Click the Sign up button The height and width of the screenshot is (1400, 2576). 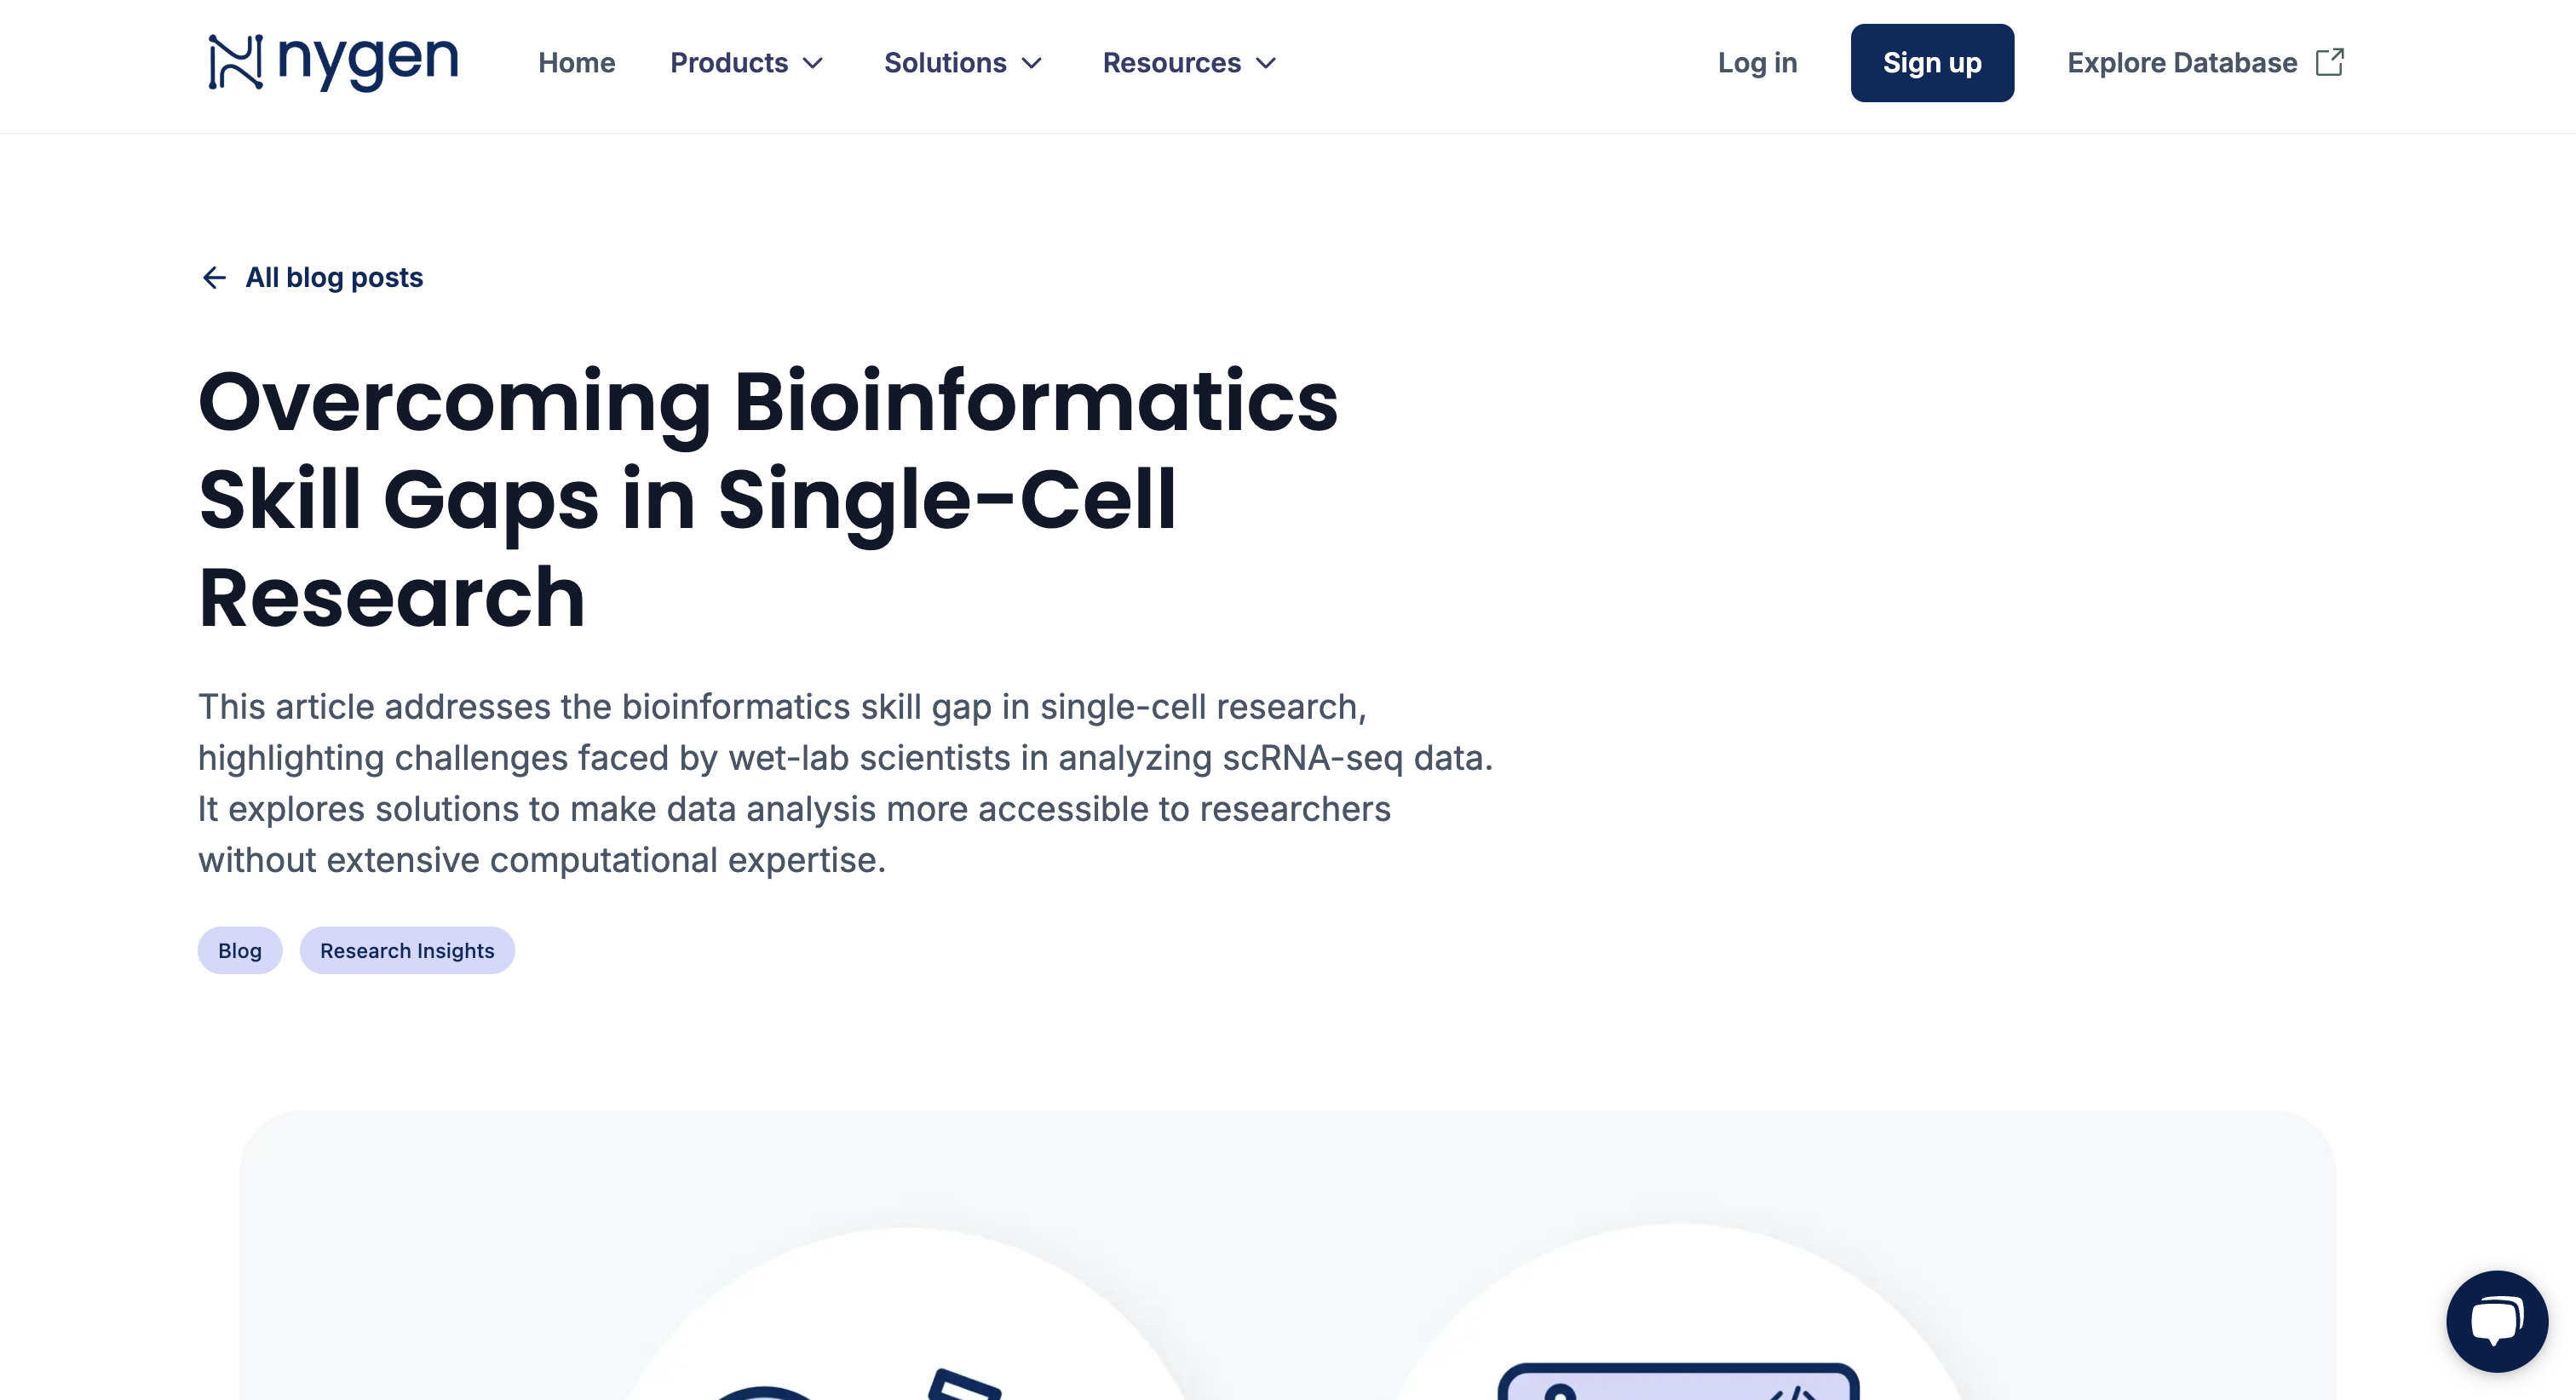pos(1932,62)
